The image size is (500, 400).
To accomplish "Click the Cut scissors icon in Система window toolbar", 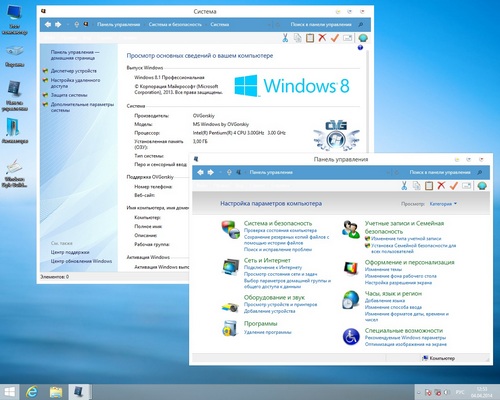I will click(x=285, y=38).
